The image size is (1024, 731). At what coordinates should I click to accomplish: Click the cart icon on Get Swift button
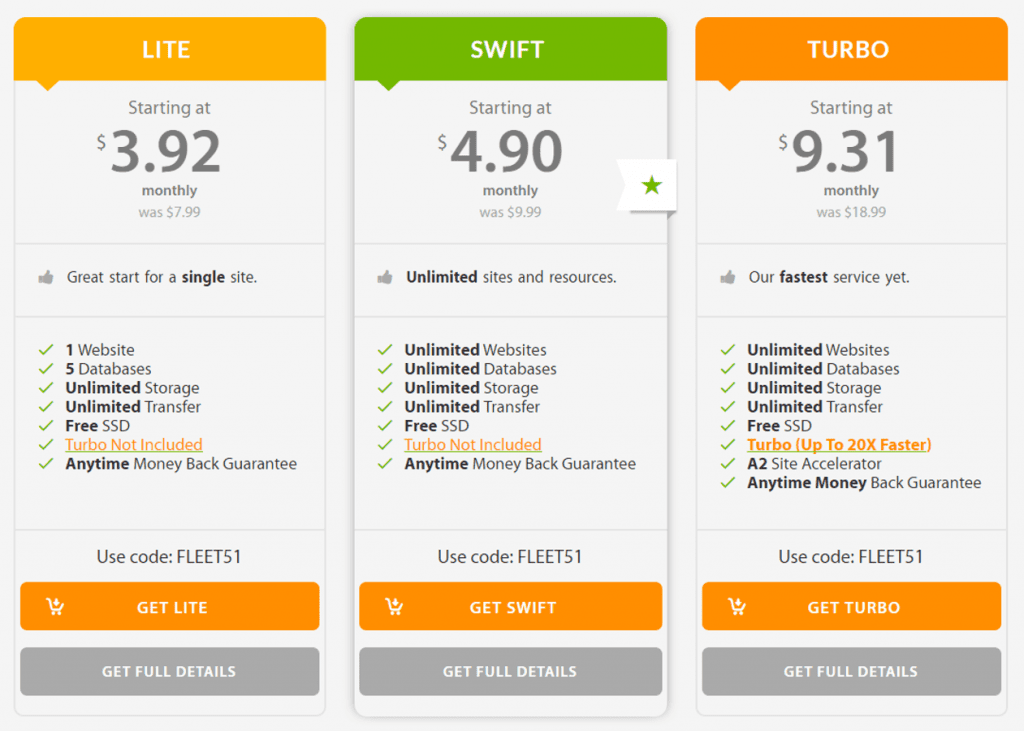(394, 607)
